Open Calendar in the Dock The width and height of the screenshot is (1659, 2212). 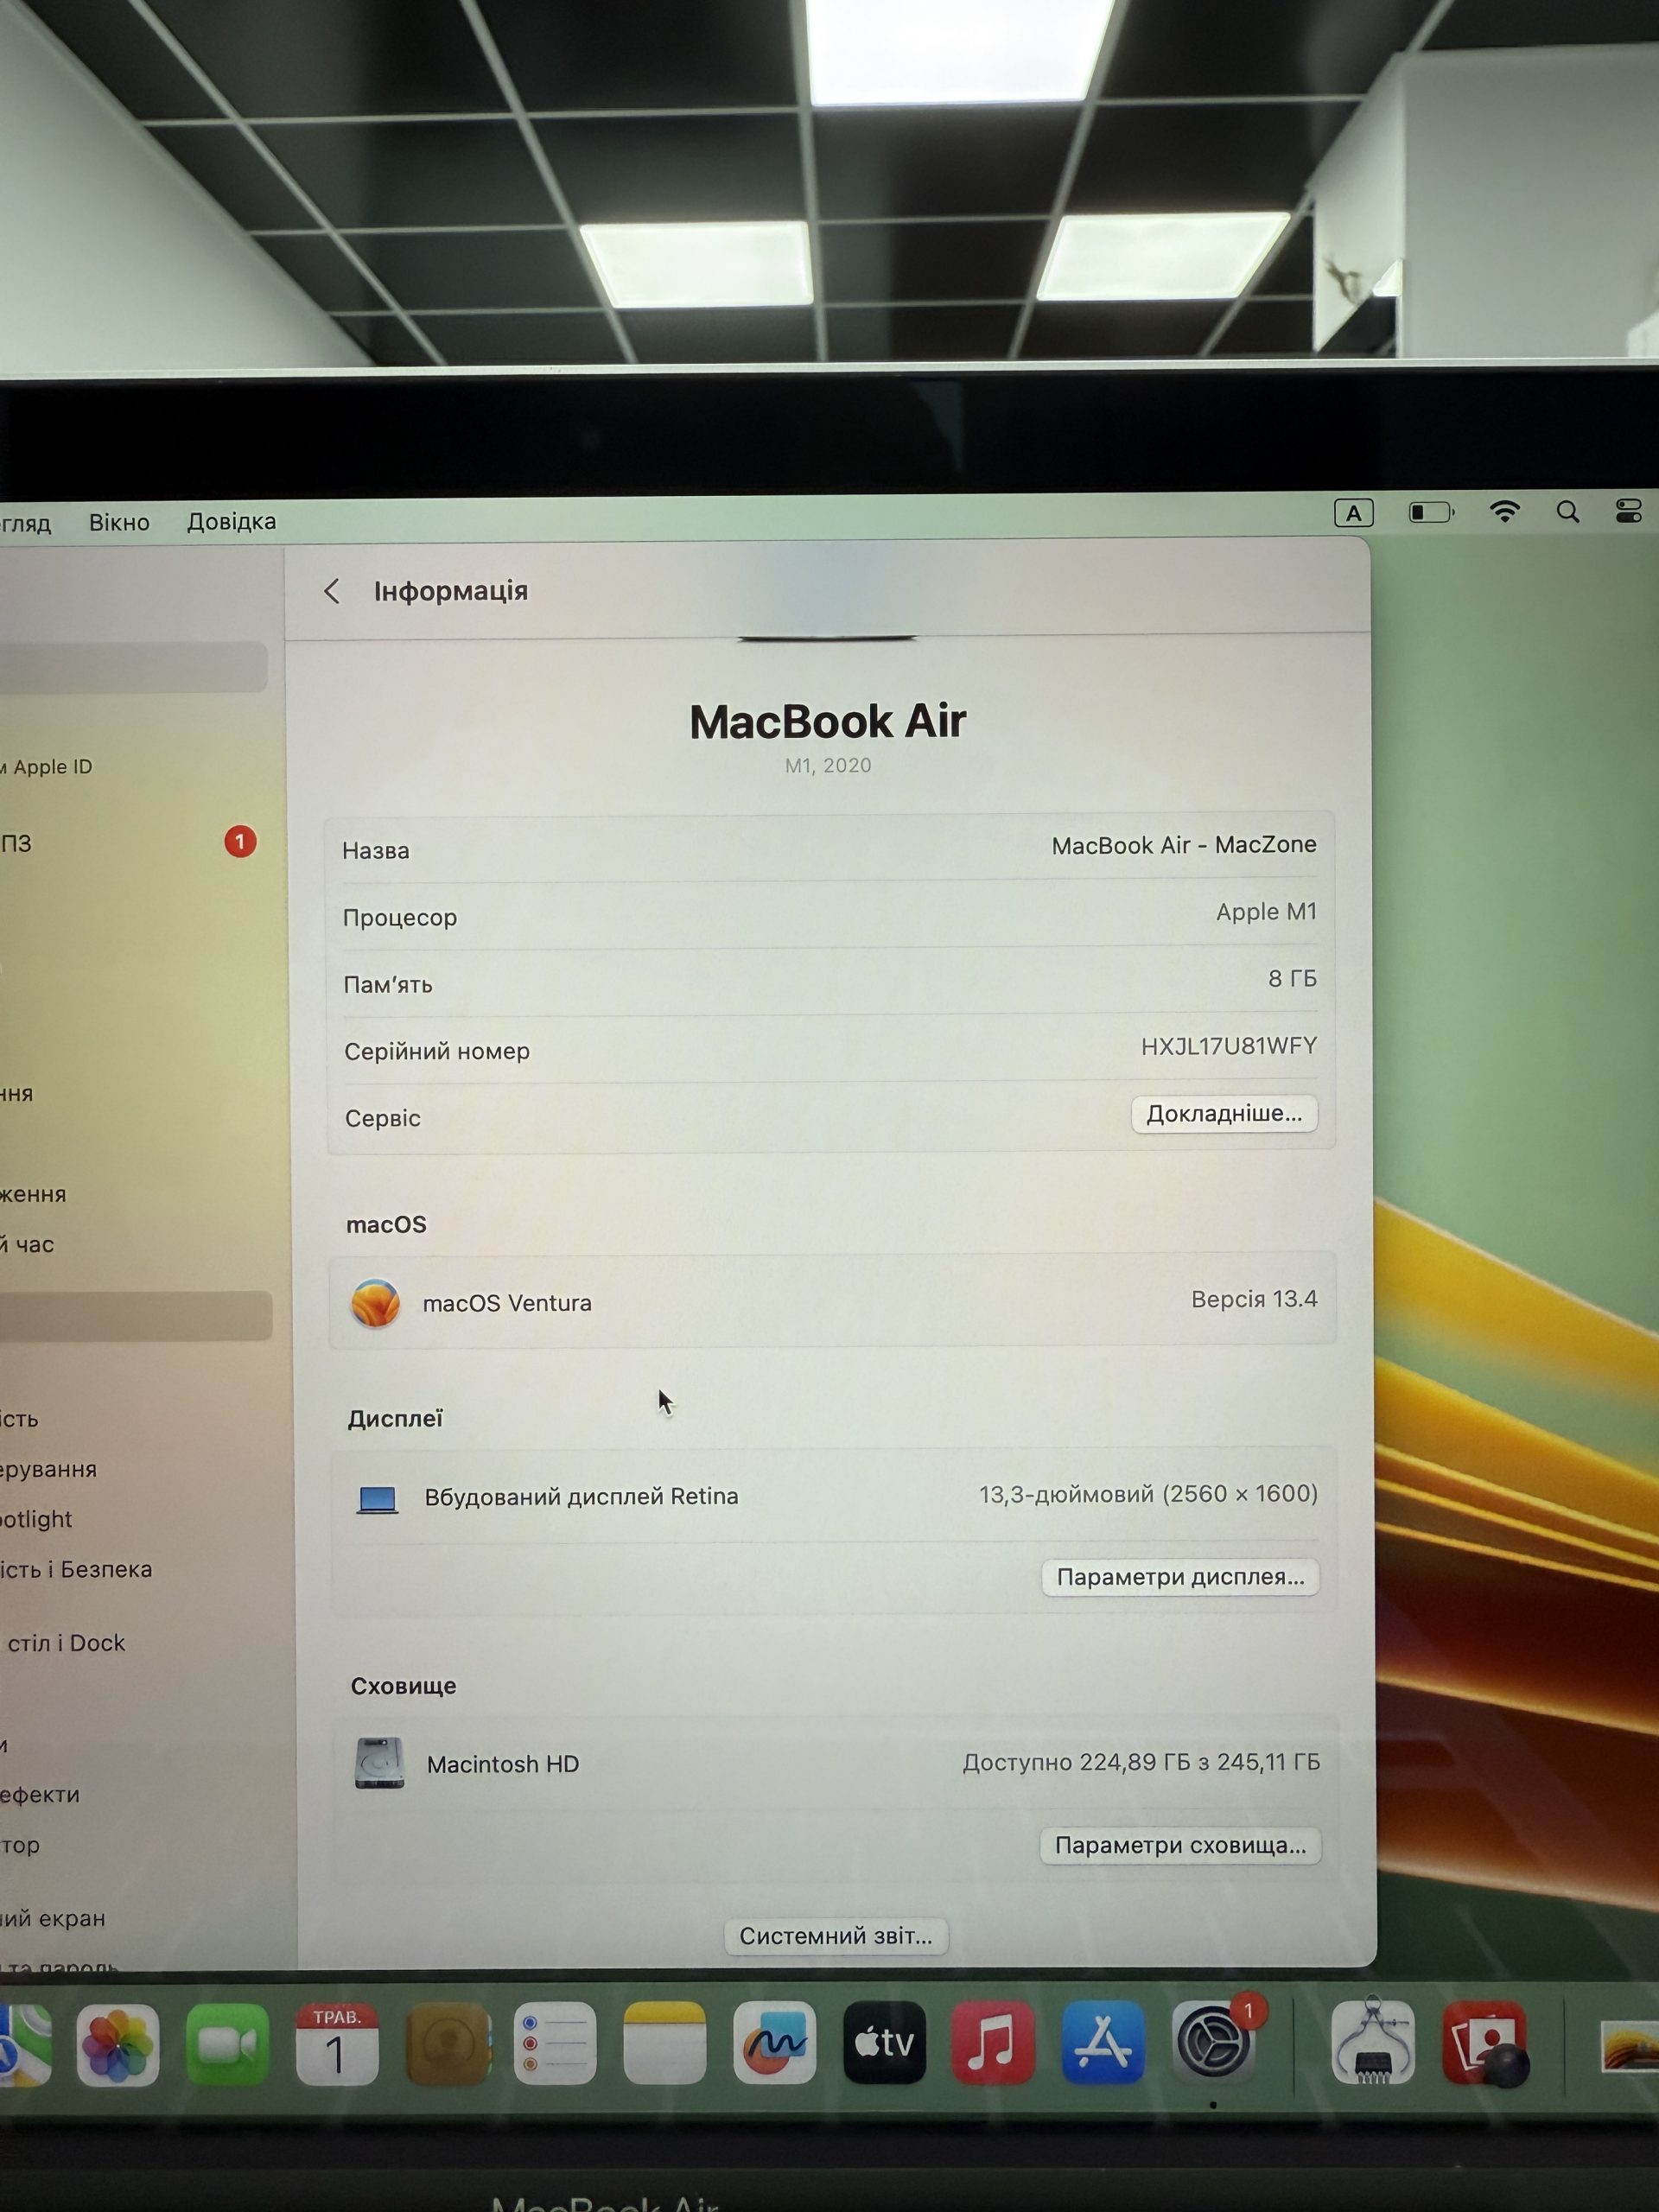tap(337, 2044)
